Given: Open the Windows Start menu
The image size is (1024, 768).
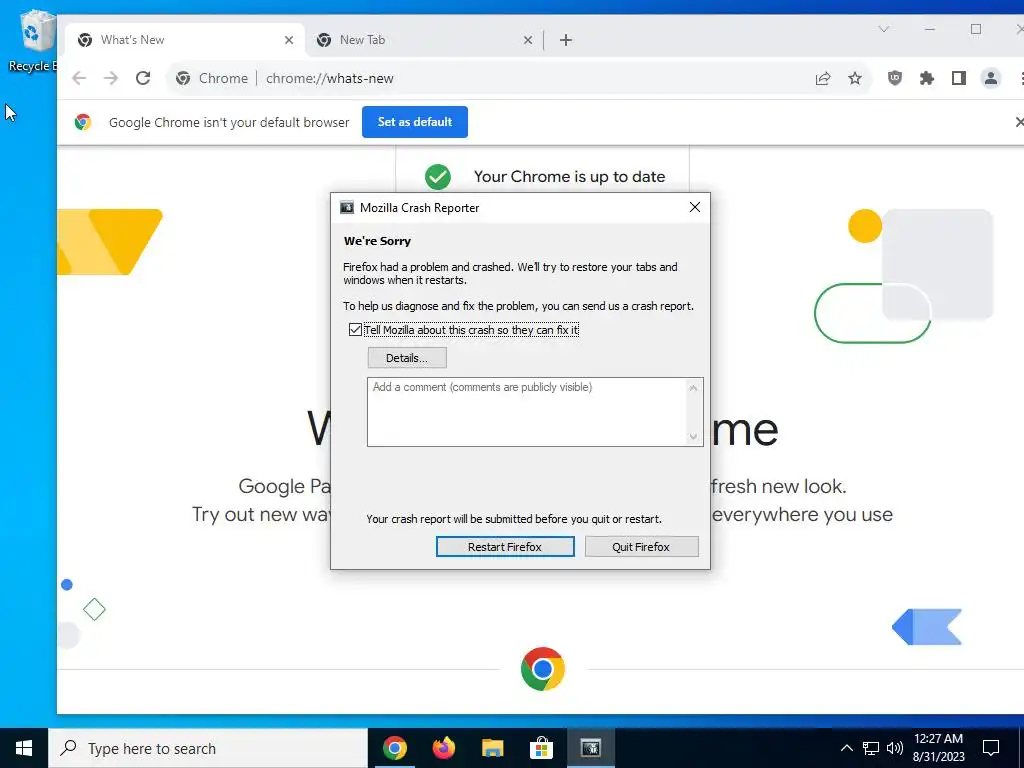Looking at the screenshot, I should coord(24,748).
